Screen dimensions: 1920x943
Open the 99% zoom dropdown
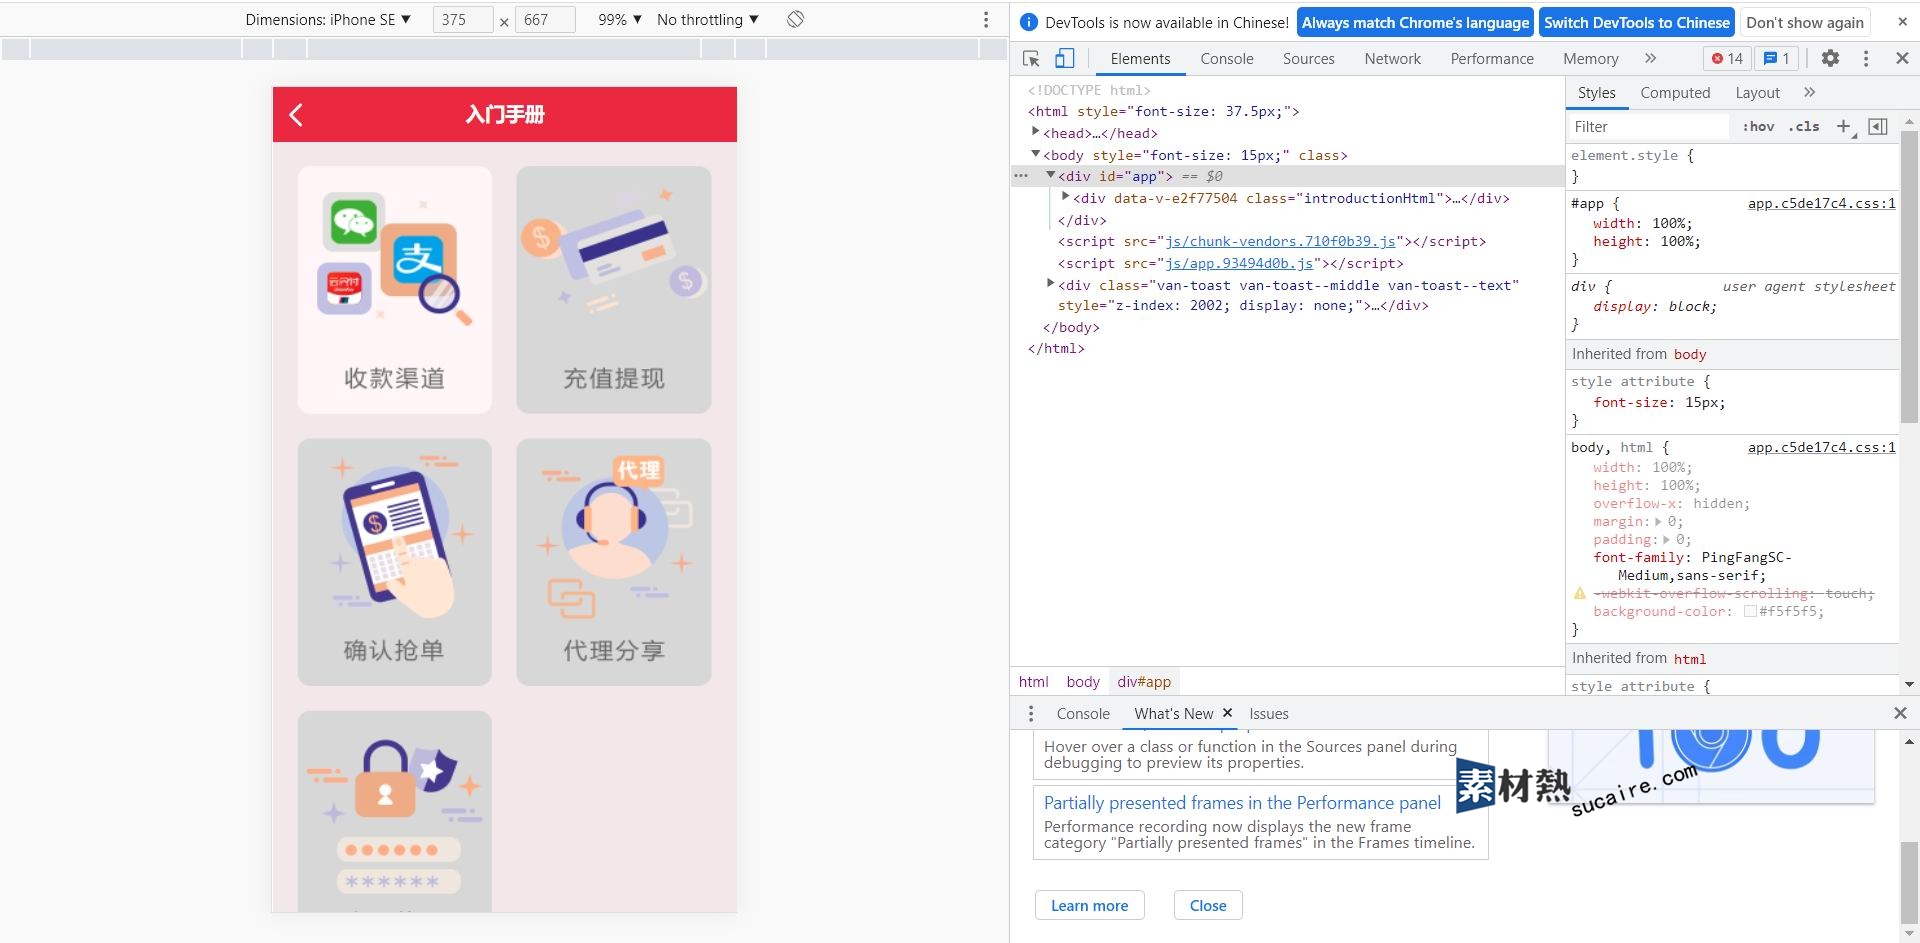[x=620, y=19]
